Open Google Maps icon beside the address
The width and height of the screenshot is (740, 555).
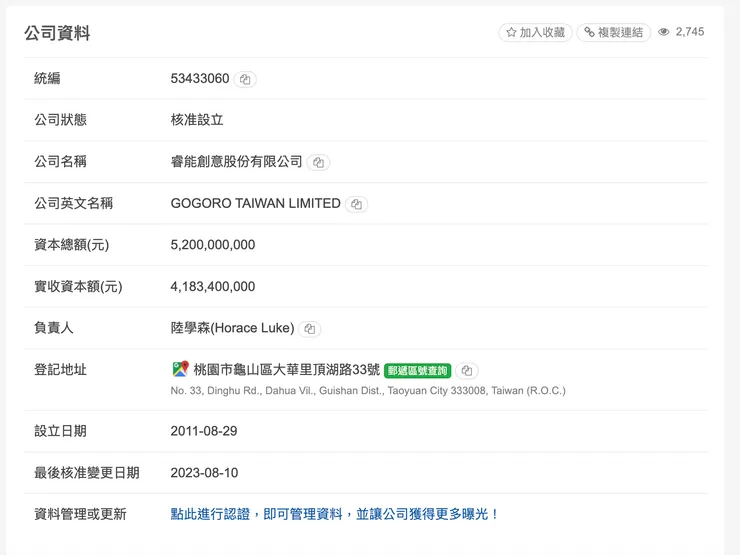point(180,369)
